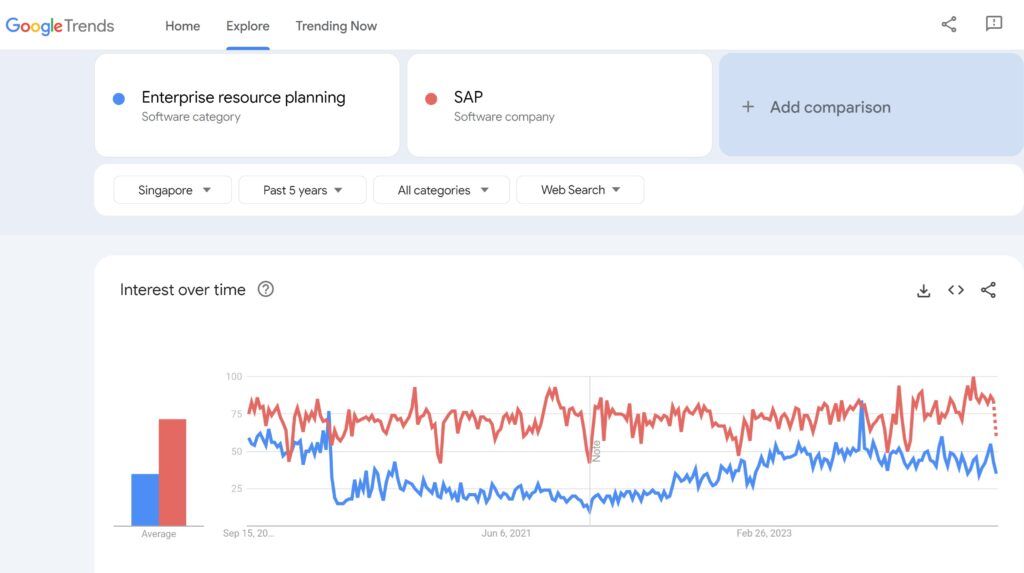Image resolution: width=1024 pixels, height=573 pixels.
Task: Share the Interest over time chart
Action: [x=988, y=290]
